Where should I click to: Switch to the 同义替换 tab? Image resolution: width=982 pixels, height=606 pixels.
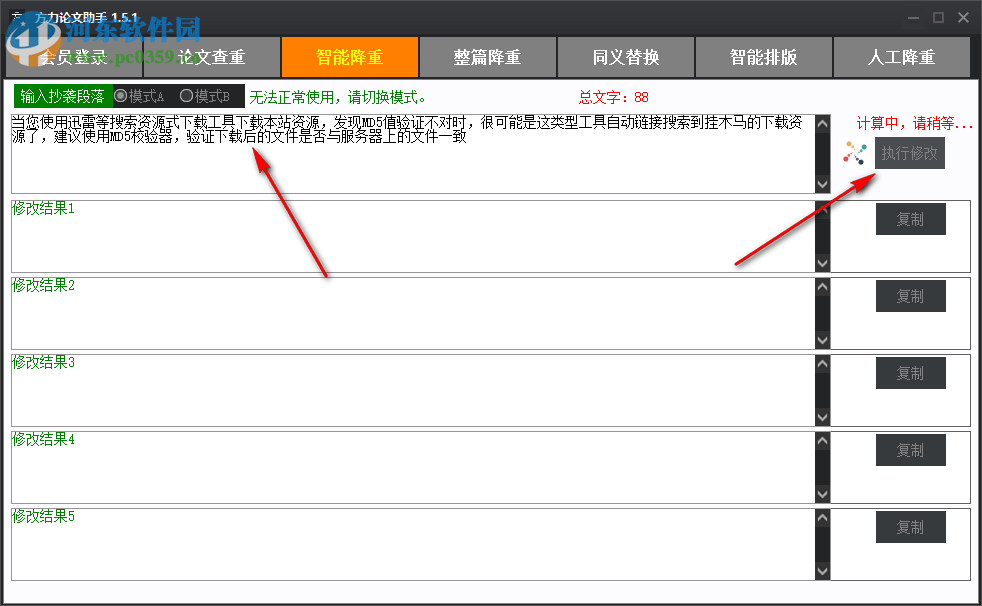(x=625, y=58)
